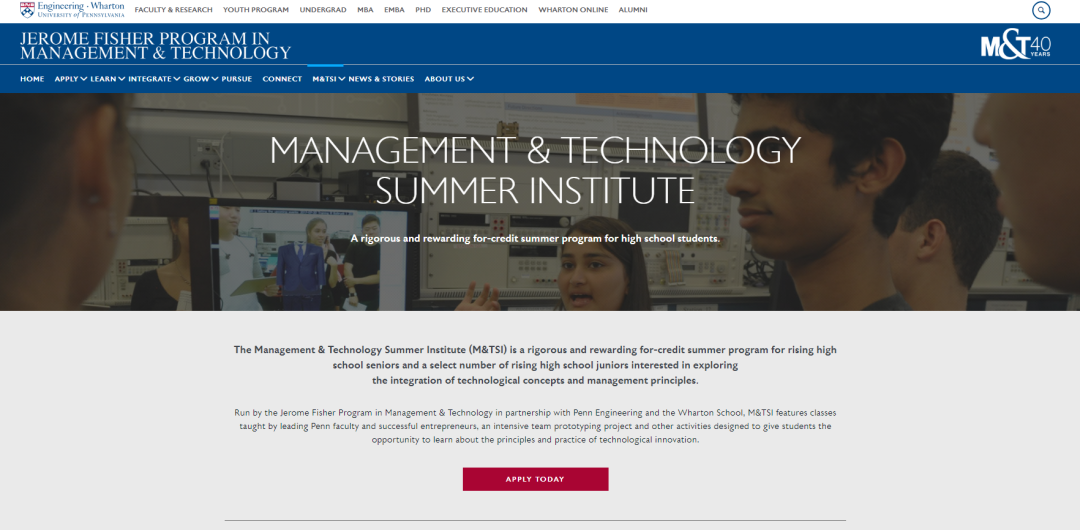Visit Wharton Online link

573,10
